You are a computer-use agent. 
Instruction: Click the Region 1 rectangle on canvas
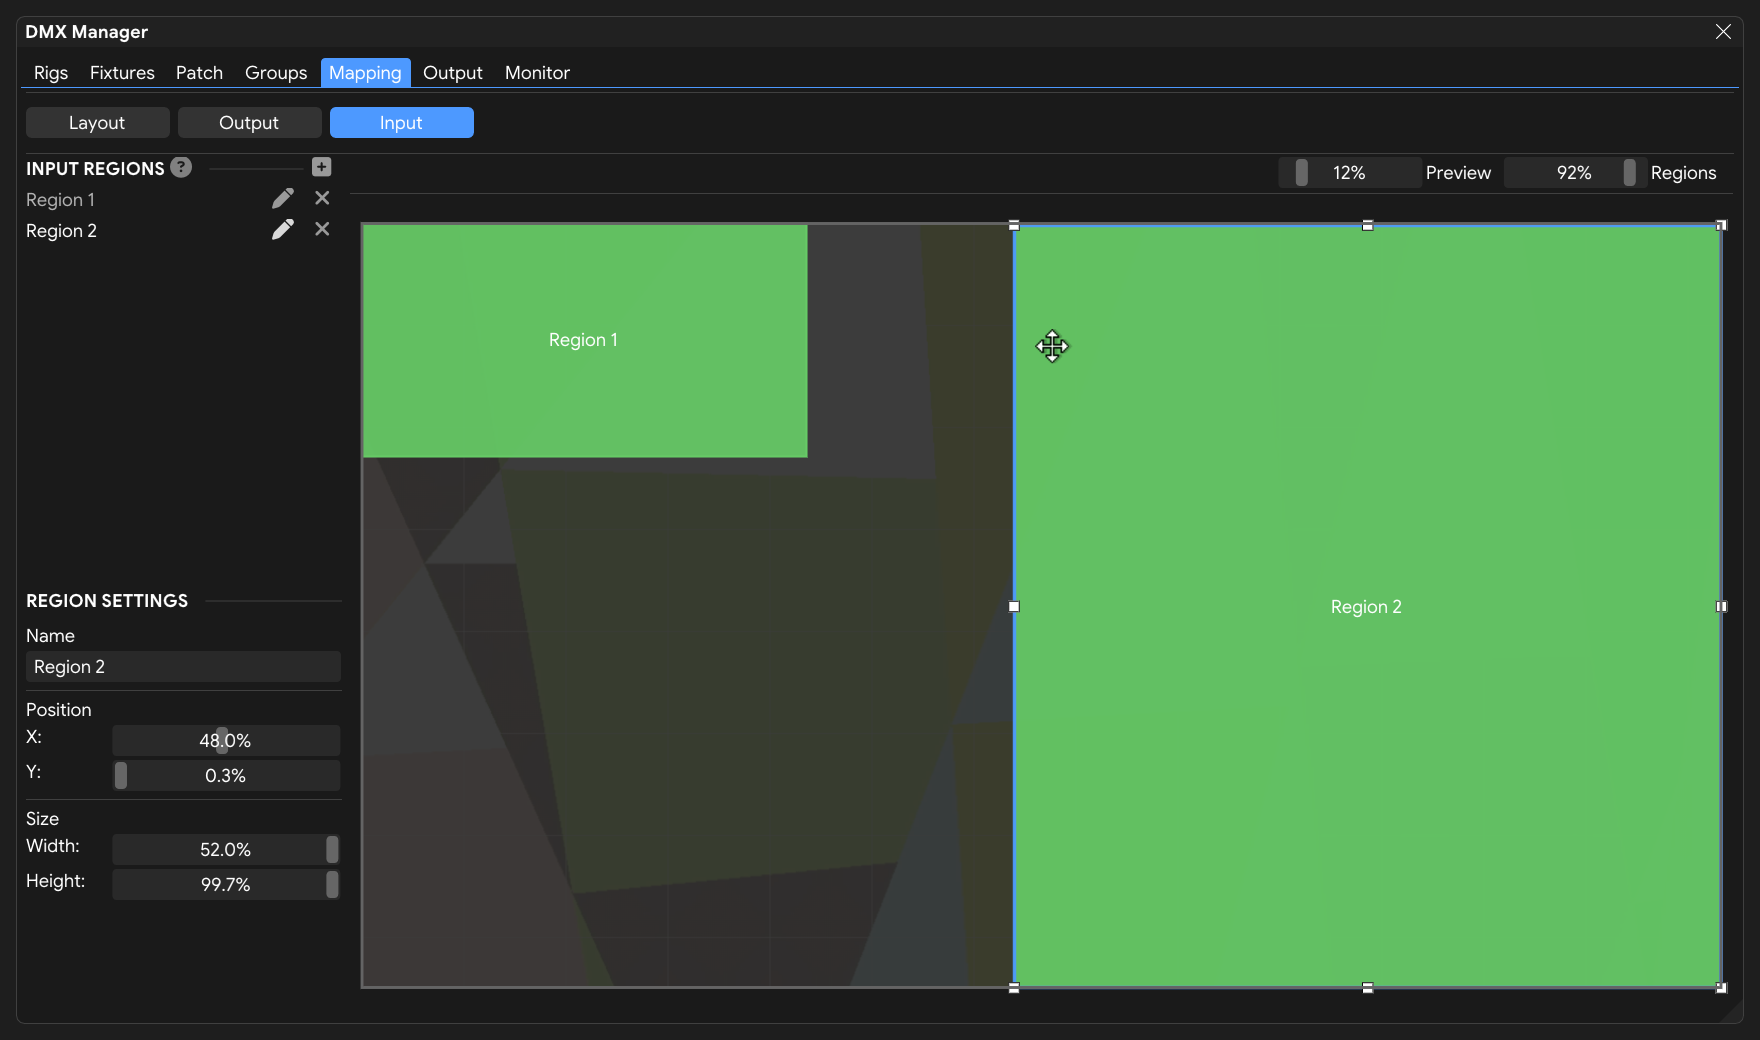(585, 341)
